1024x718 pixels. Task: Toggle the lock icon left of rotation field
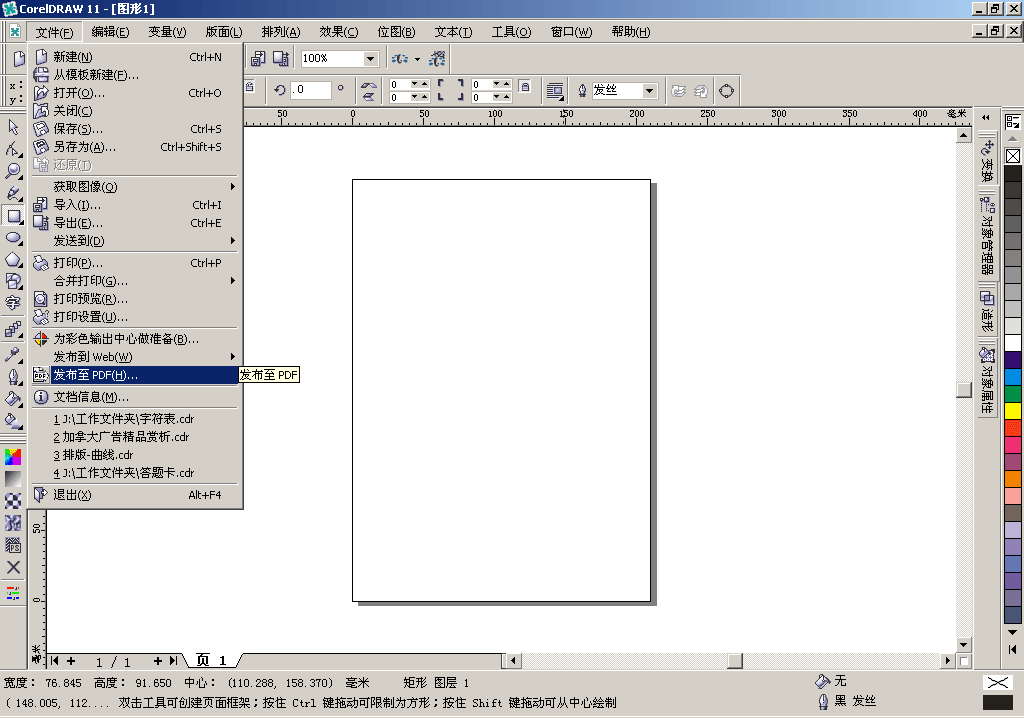tap(249, 87)
